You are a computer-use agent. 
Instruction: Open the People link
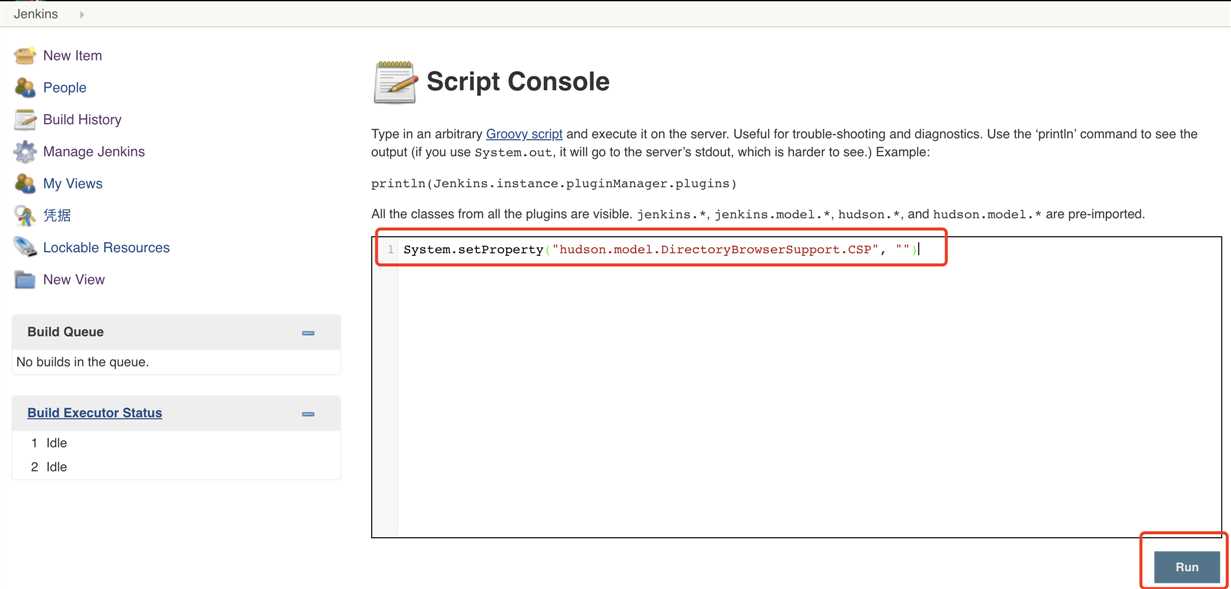click(x=64, y=87)
